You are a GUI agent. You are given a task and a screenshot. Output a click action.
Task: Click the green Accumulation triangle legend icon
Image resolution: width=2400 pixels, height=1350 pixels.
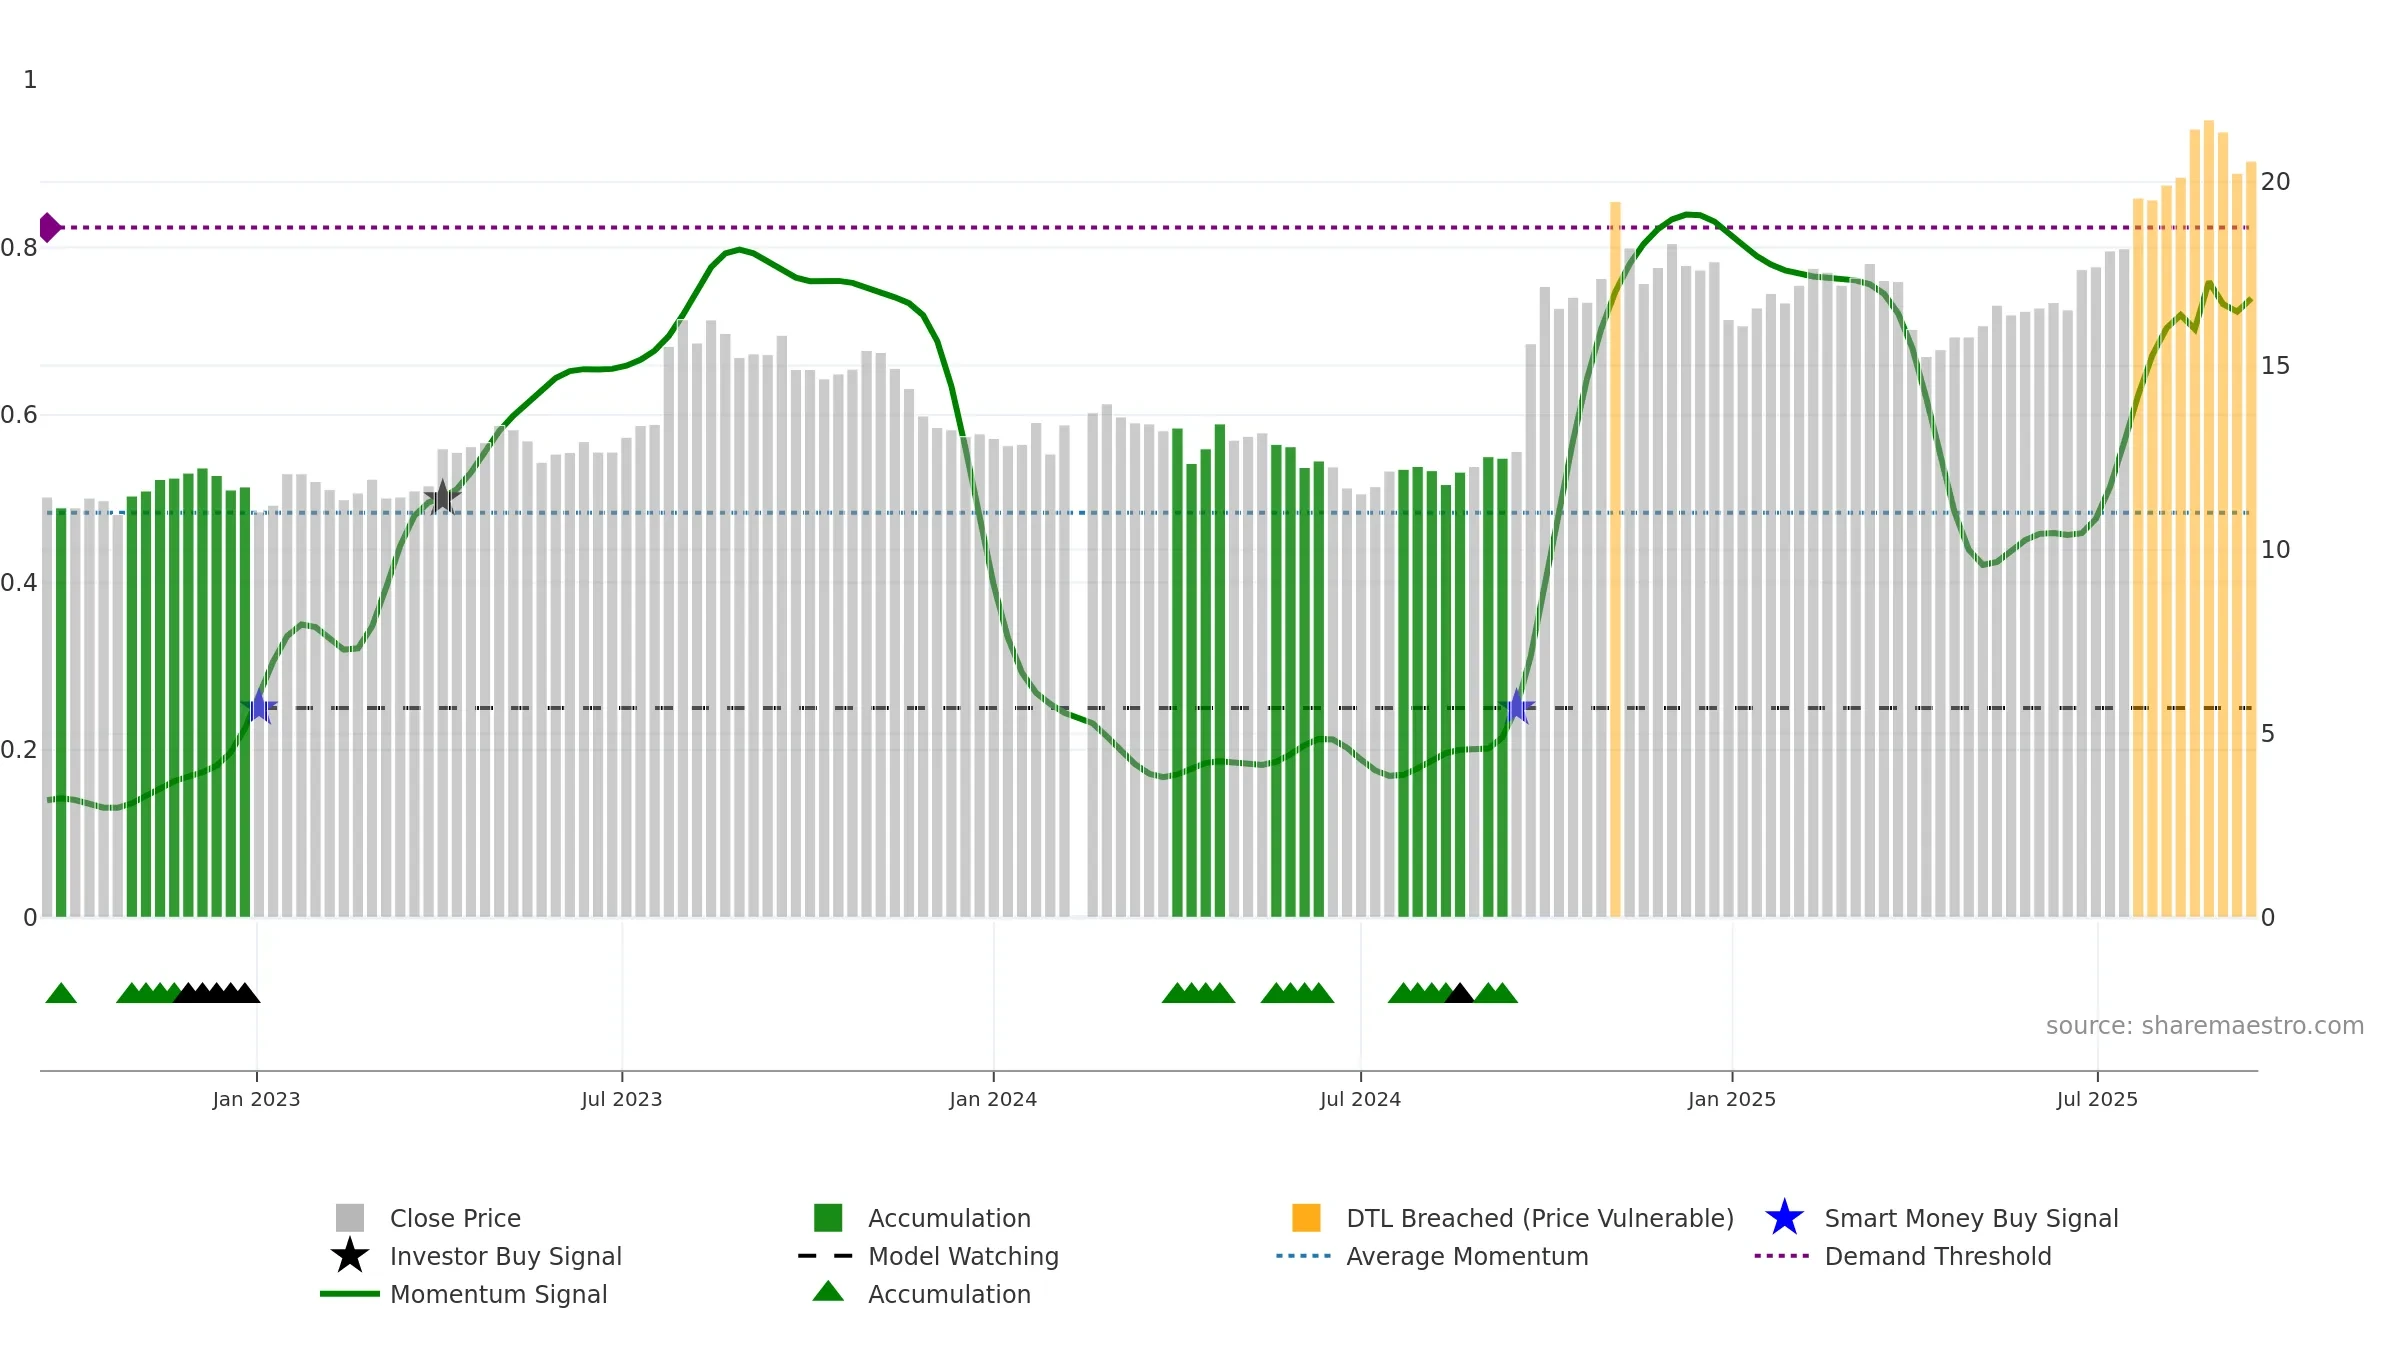coord(828,1292)
